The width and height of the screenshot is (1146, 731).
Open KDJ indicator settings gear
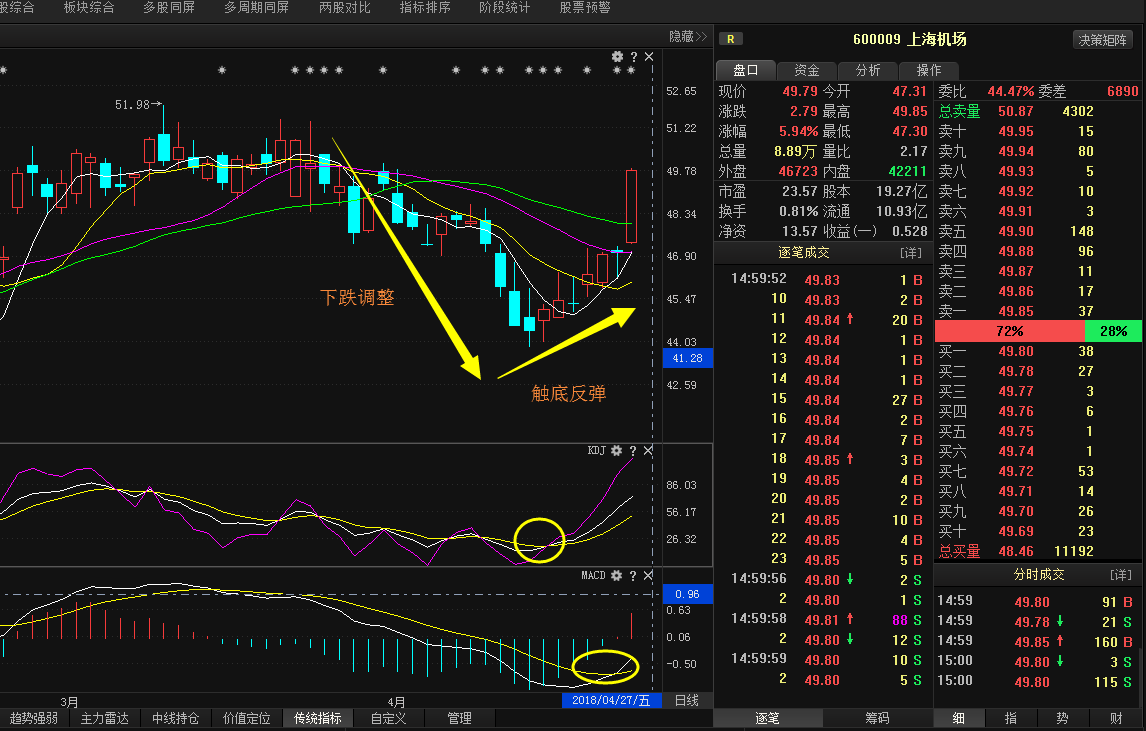617,451
